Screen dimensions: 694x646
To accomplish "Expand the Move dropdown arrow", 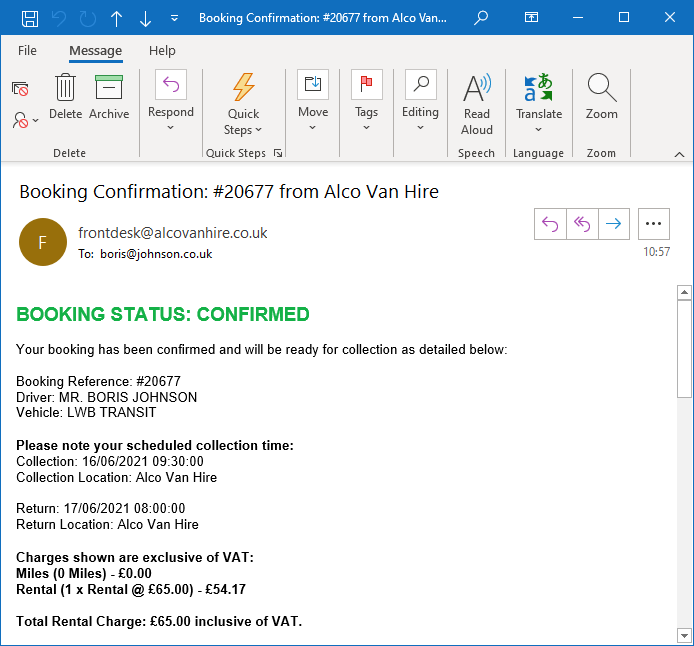I will [x=312, y=128].
